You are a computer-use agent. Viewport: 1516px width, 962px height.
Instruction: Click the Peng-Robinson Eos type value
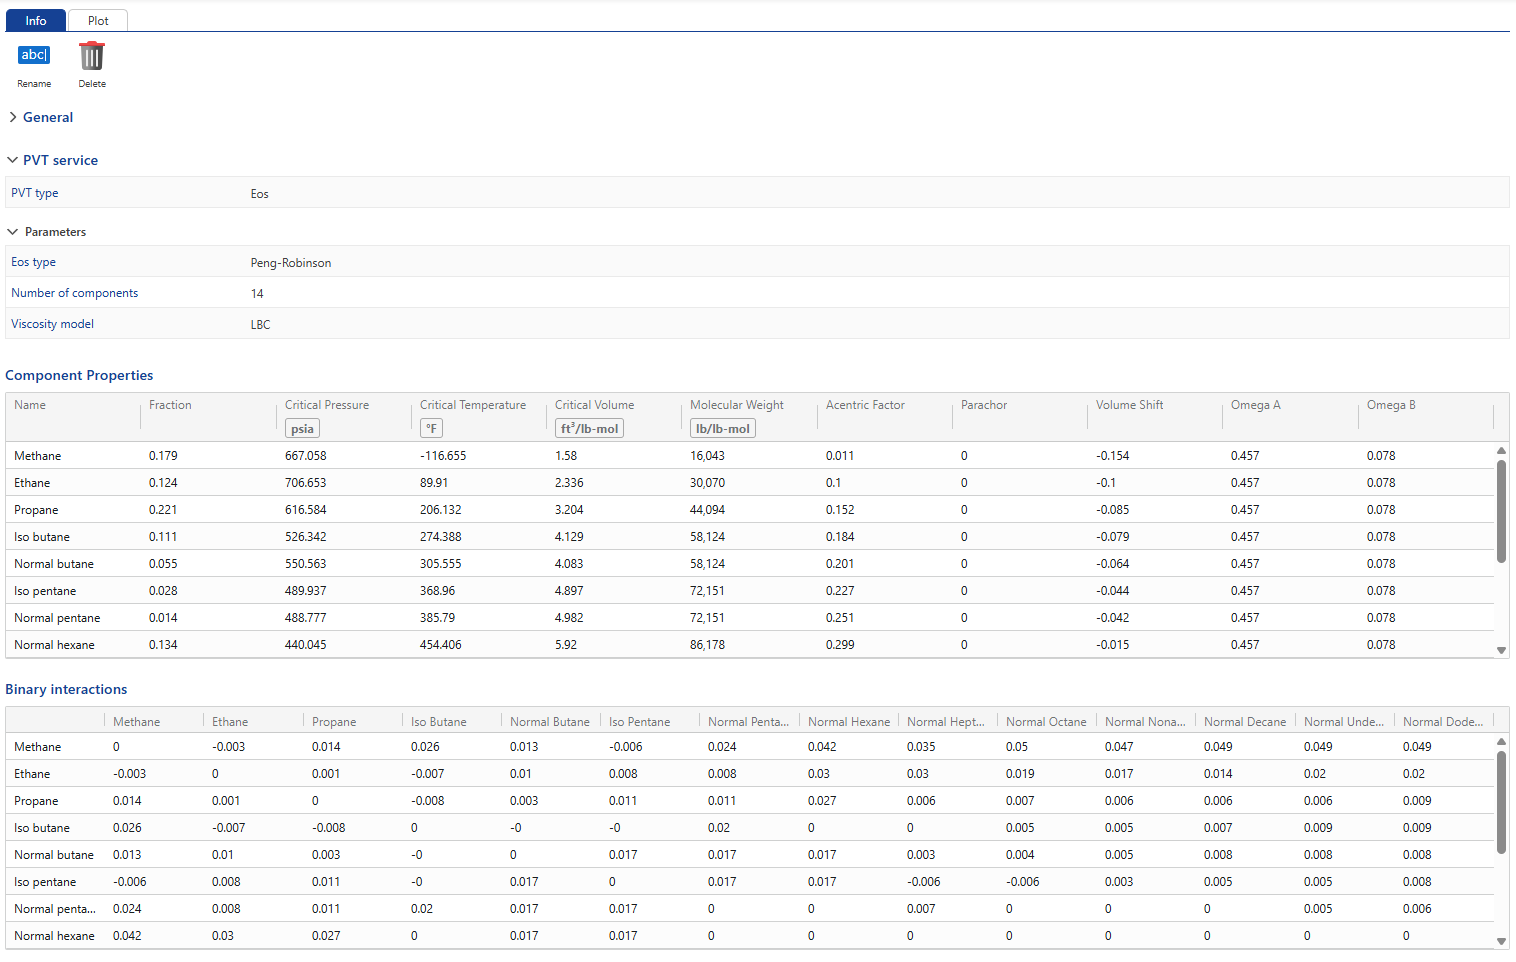291,263
